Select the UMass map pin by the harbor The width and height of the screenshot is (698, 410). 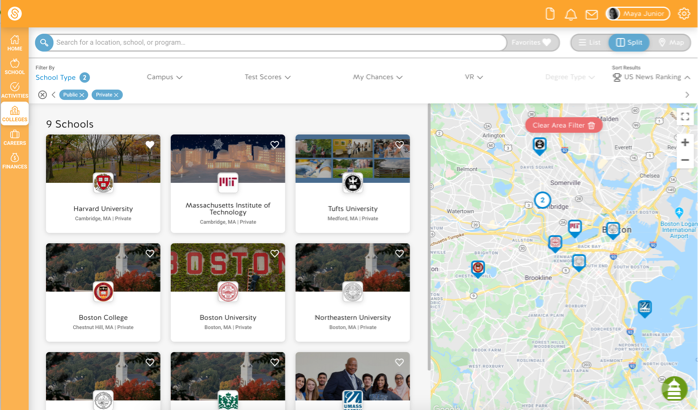click(645, 308)
